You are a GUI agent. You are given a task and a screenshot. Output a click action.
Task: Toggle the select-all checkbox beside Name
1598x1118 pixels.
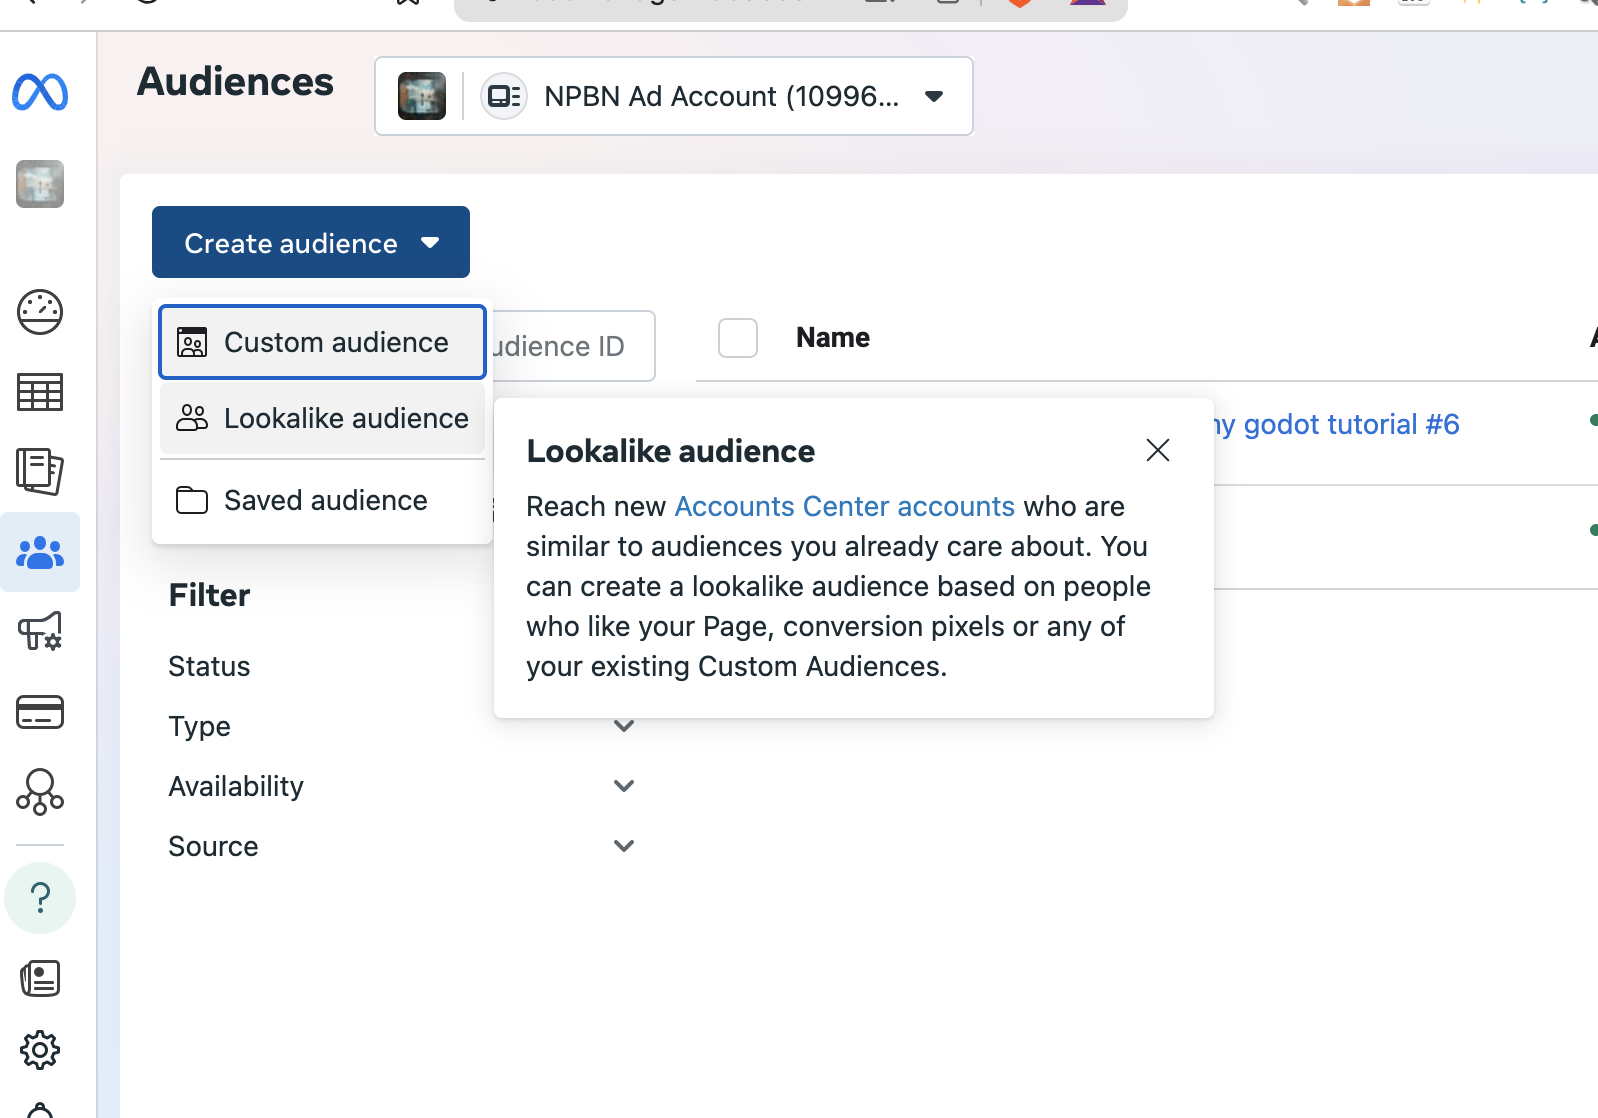[x=738, y=338]
